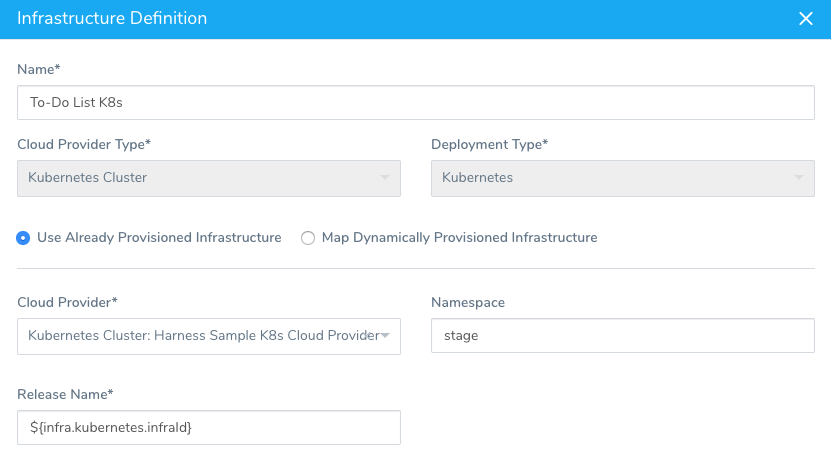
Task: Click the Namespace field containing stage
Action: tap(623, 336)
